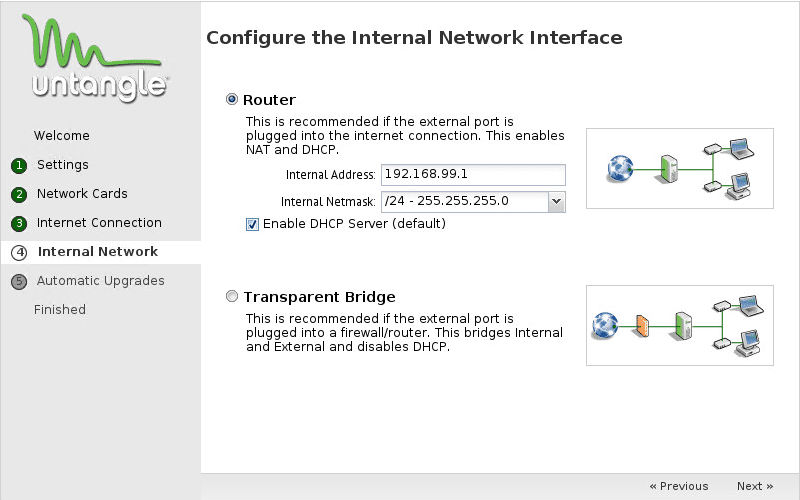Select the Router radio option
This screenshot has height=500, width=800.
click(232, 100)
